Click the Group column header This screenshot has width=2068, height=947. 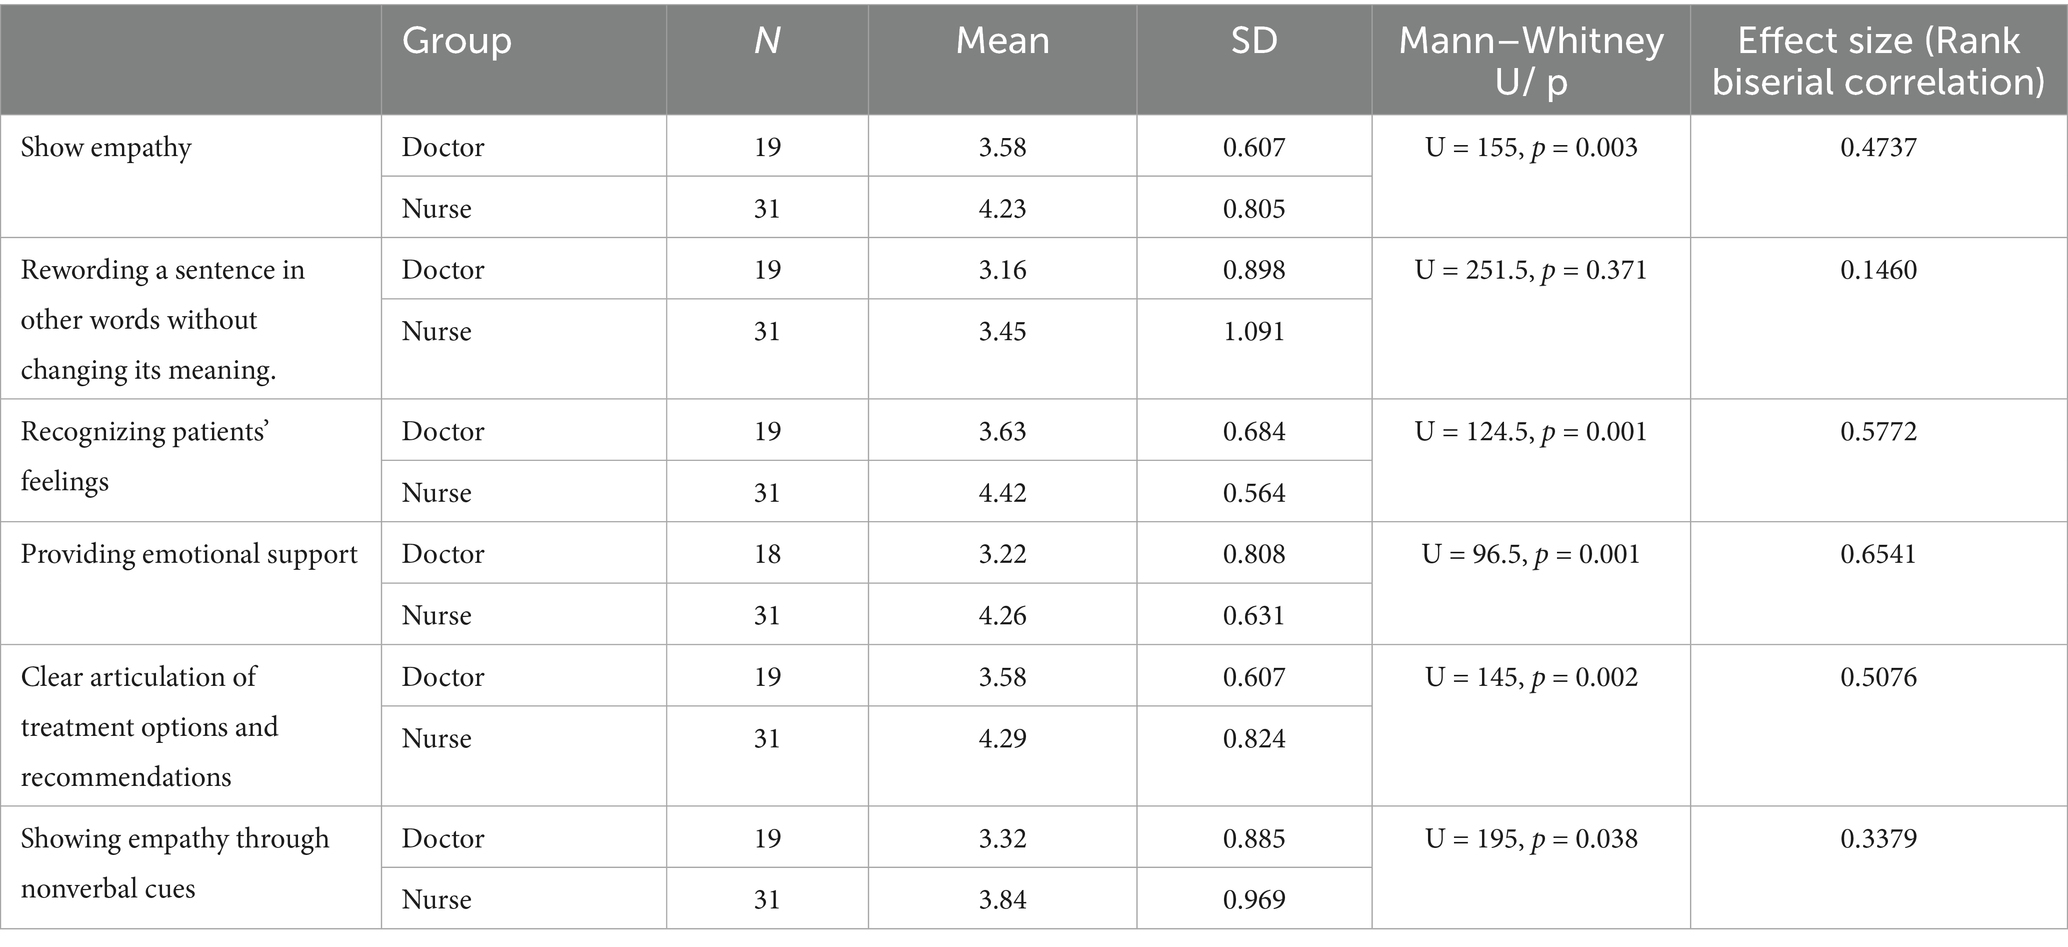point(457,41)
